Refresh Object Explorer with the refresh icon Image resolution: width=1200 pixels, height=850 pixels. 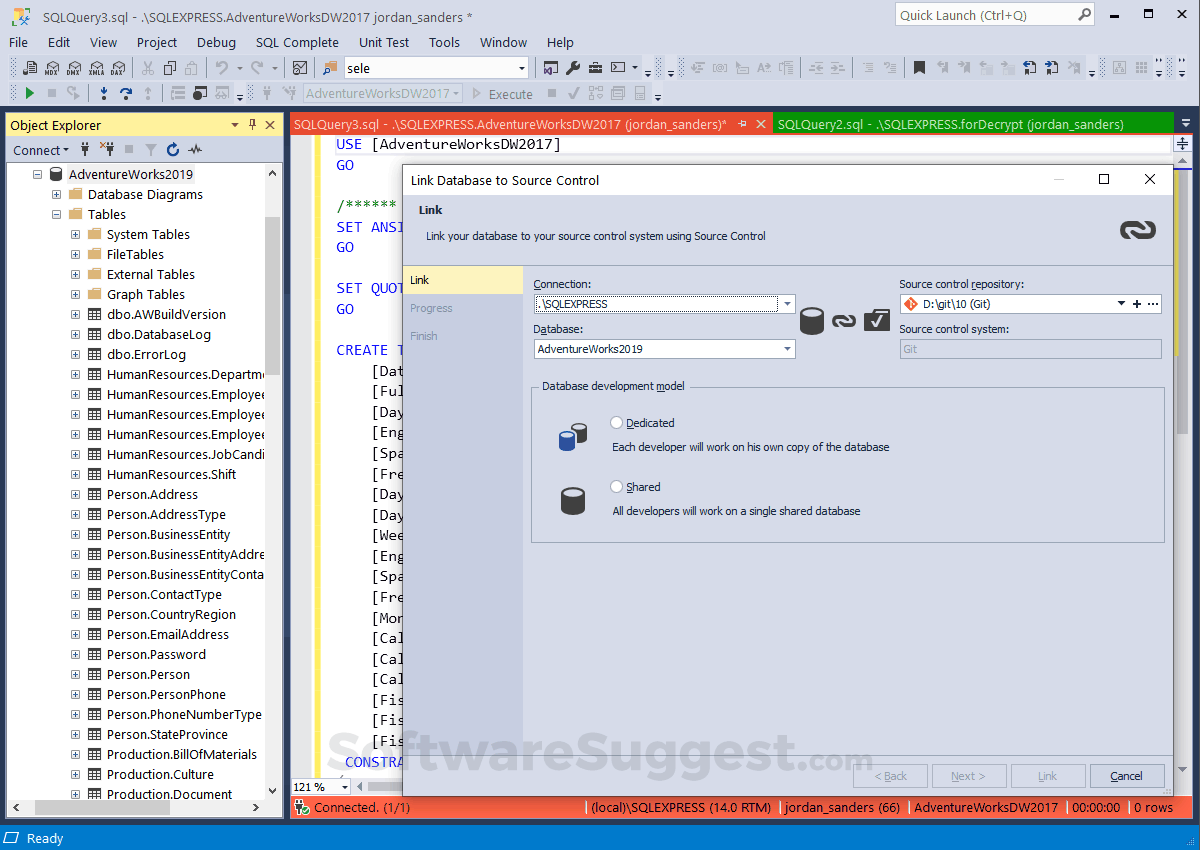(x=170, y=149)
